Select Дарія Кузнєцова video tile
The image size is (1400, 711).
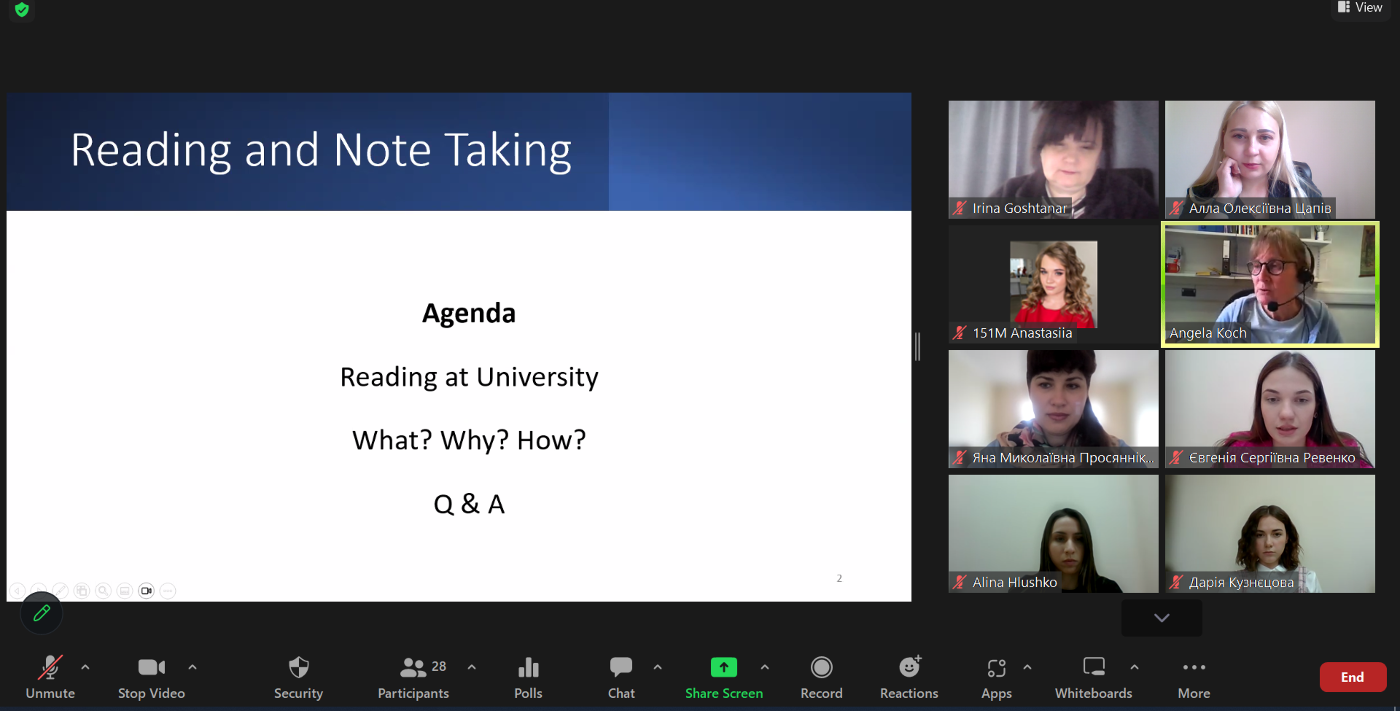pyautogui.click(x=1270, y=533)
